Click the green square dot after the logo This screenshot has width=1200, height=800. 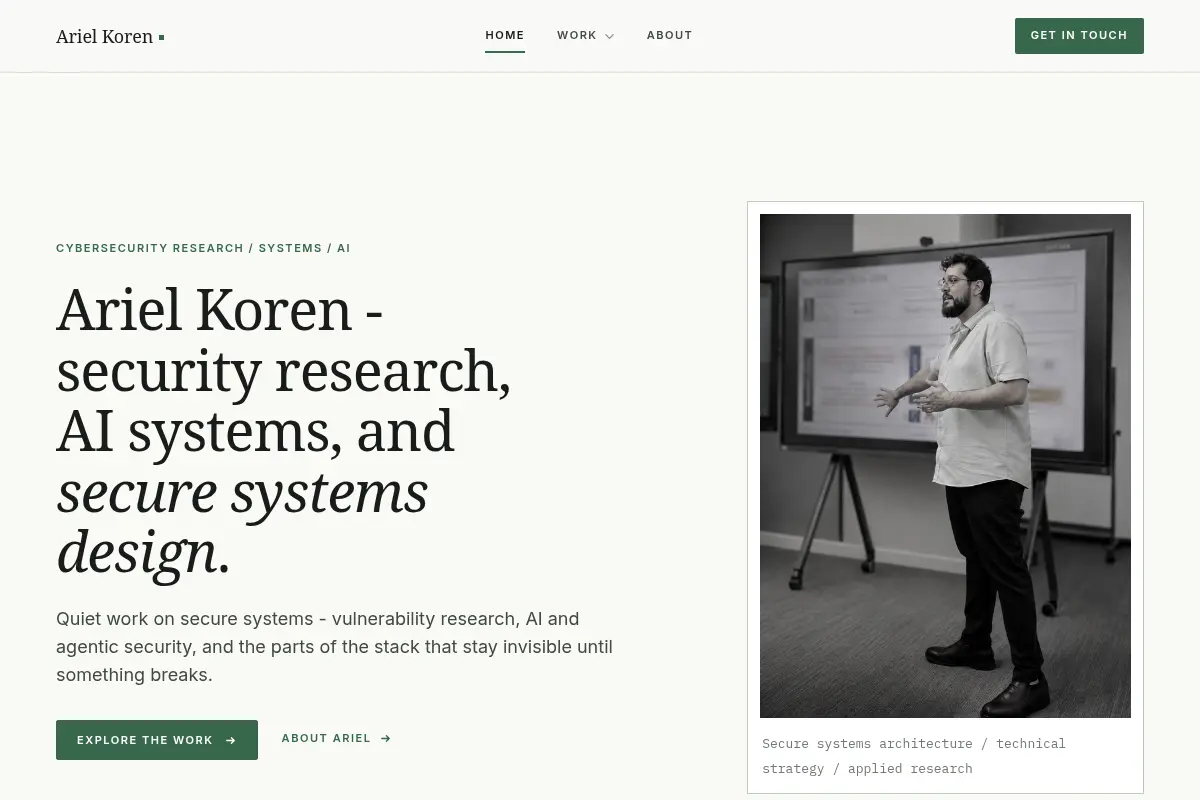(x=161, y=38)
